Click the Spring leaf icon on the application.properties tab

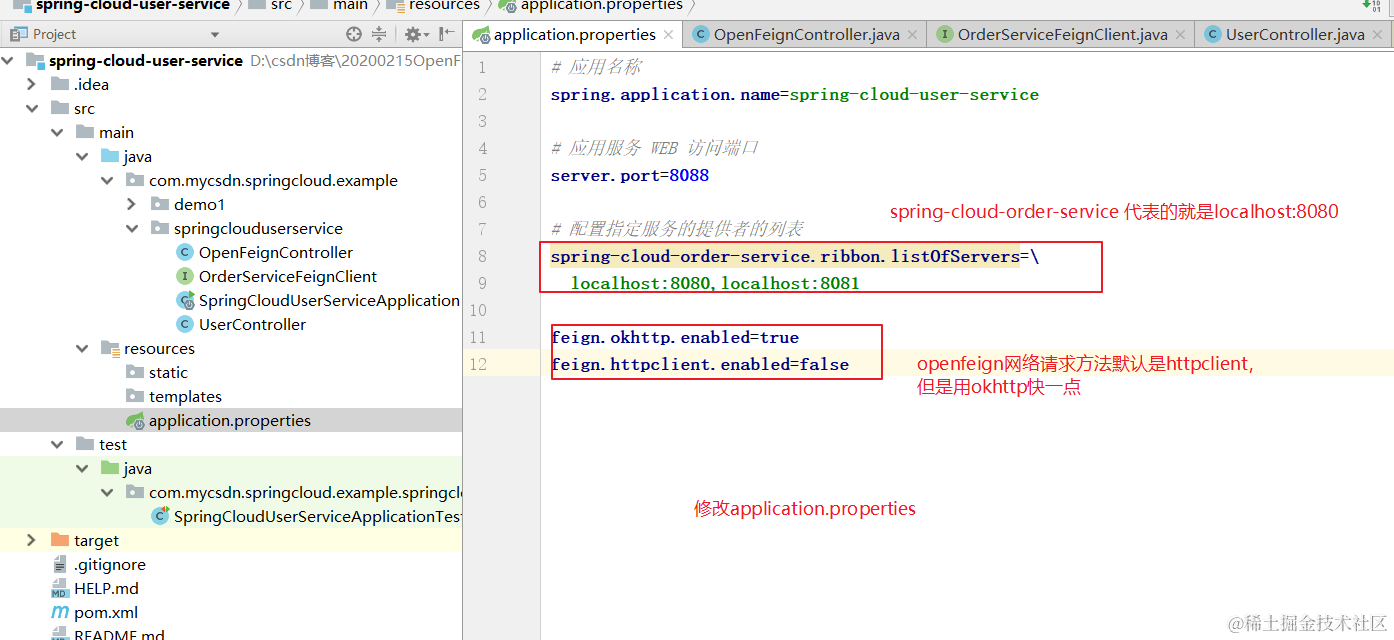[481, 35]
